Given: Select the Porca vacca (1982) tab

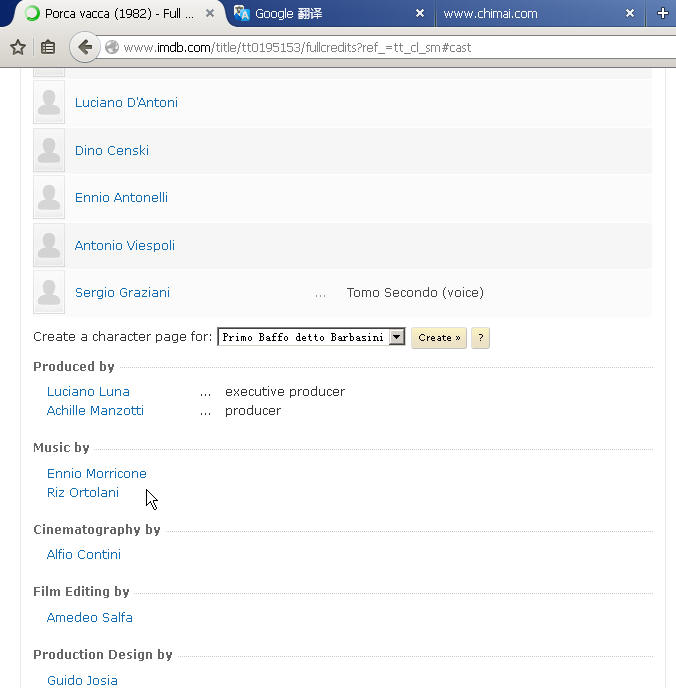Looking at the screenshot, I should [119, 14].
